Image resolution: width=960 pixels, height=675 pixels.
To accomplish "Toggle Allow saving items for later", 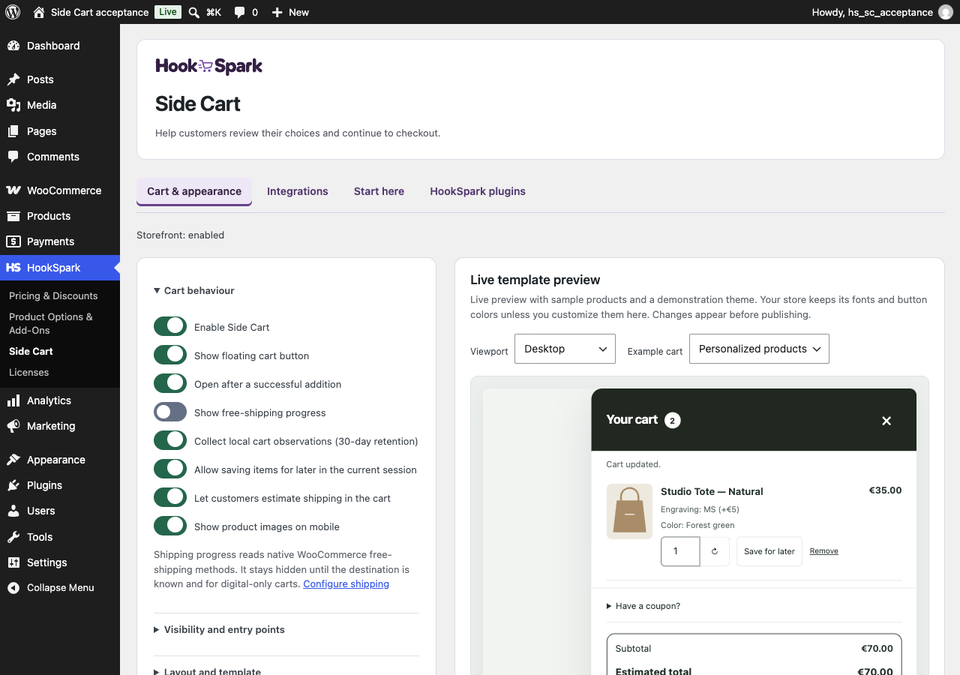I will pos(170,469).
